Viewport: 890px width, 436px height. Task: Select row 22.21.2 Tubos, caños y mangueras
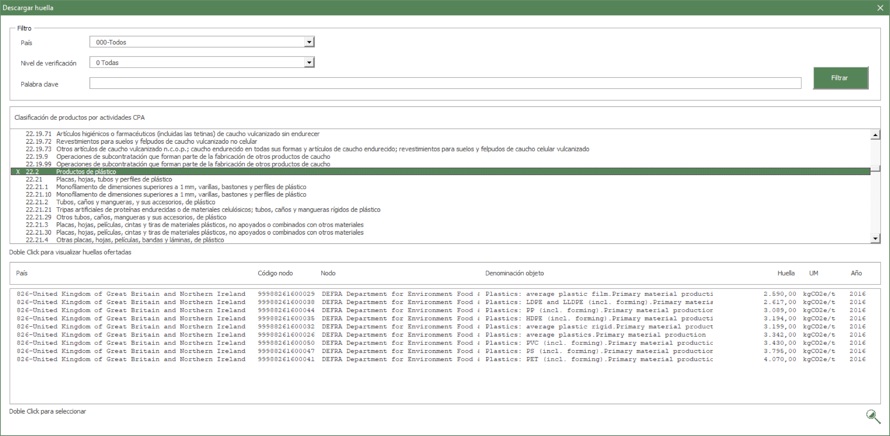point(440,202)
